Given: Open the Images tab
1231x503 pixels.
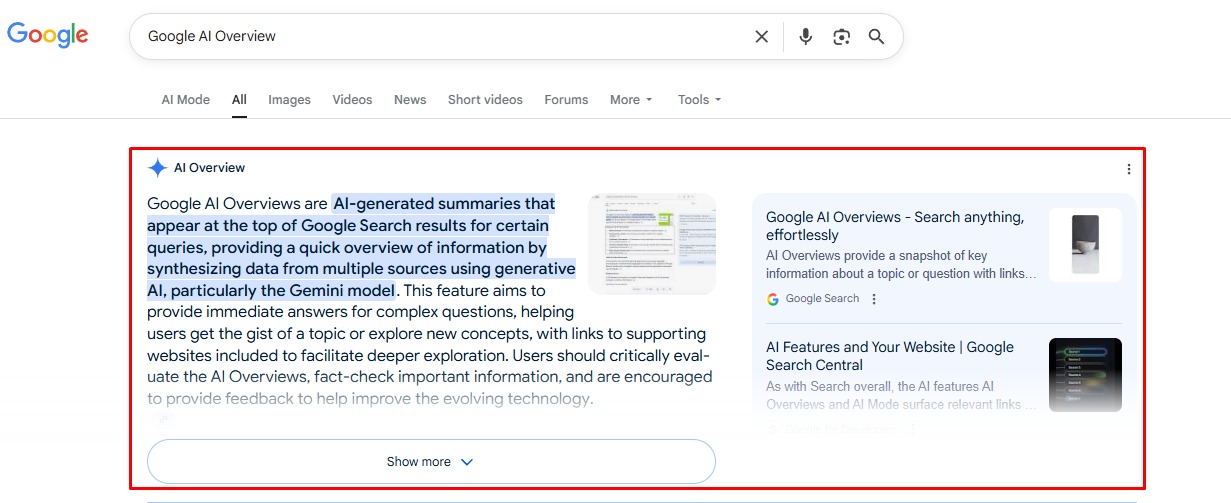Looking at the screenshot, I should pyautogui.click(x=289, y=100).
